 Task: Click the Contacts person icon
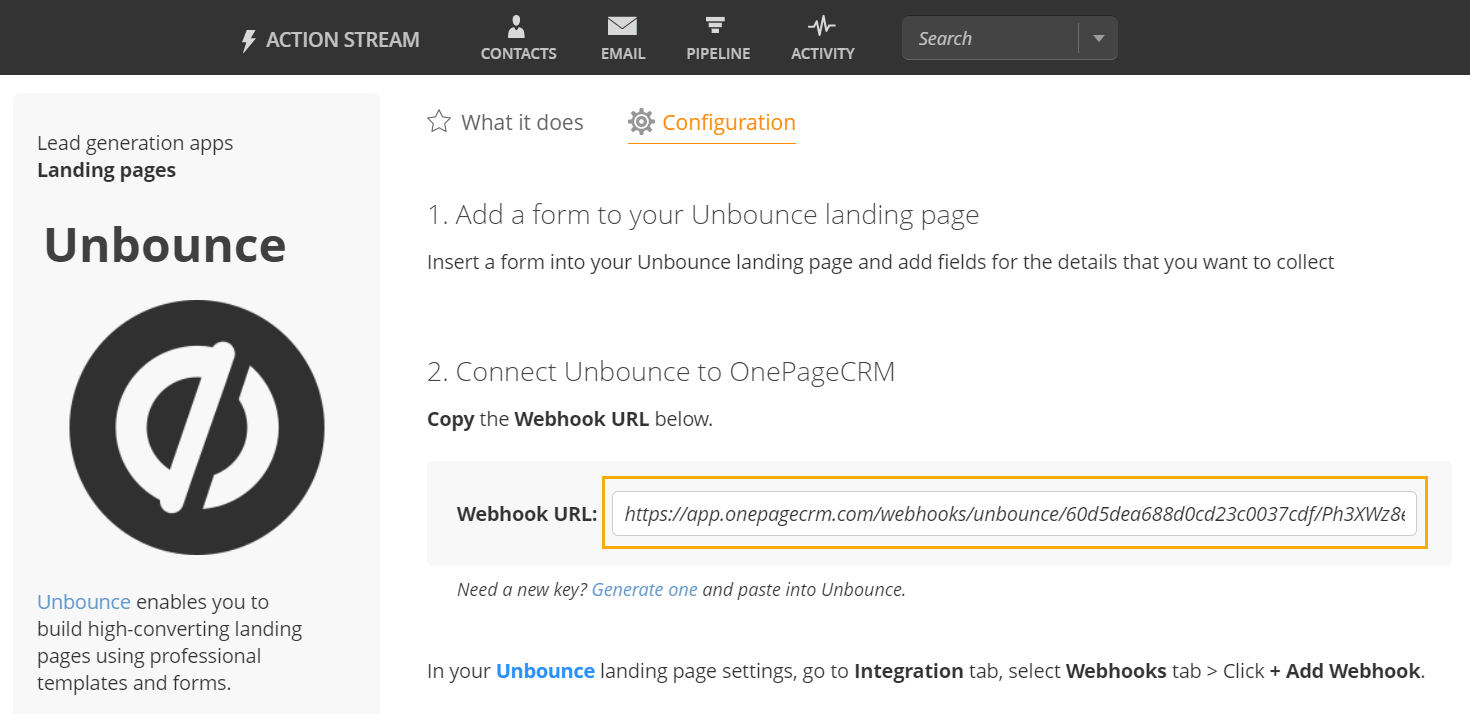517,26
